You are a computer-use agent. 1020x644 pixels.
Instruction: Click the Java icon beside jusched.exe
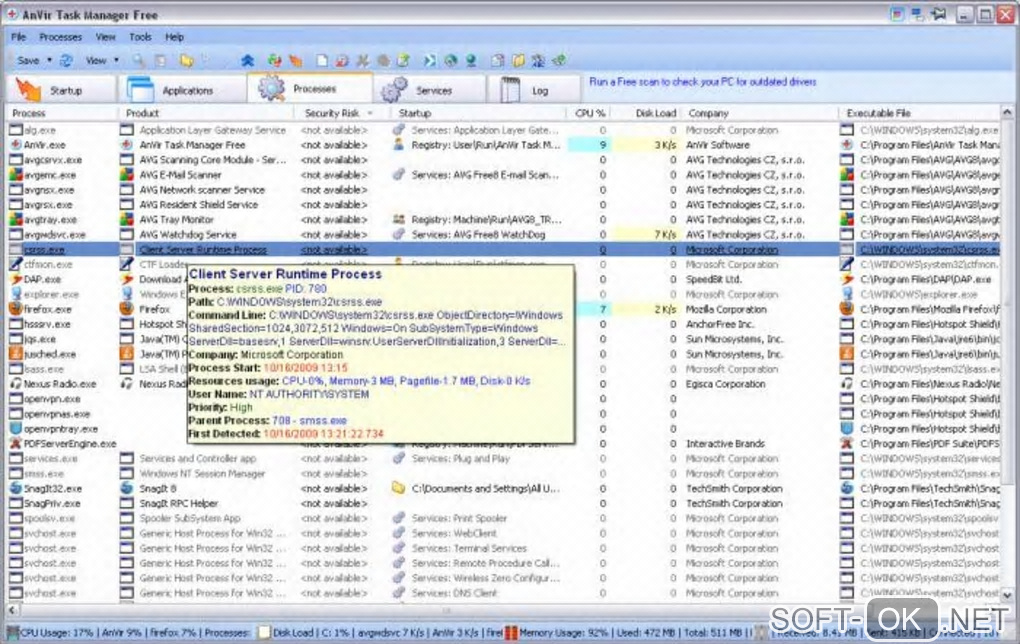16,354
